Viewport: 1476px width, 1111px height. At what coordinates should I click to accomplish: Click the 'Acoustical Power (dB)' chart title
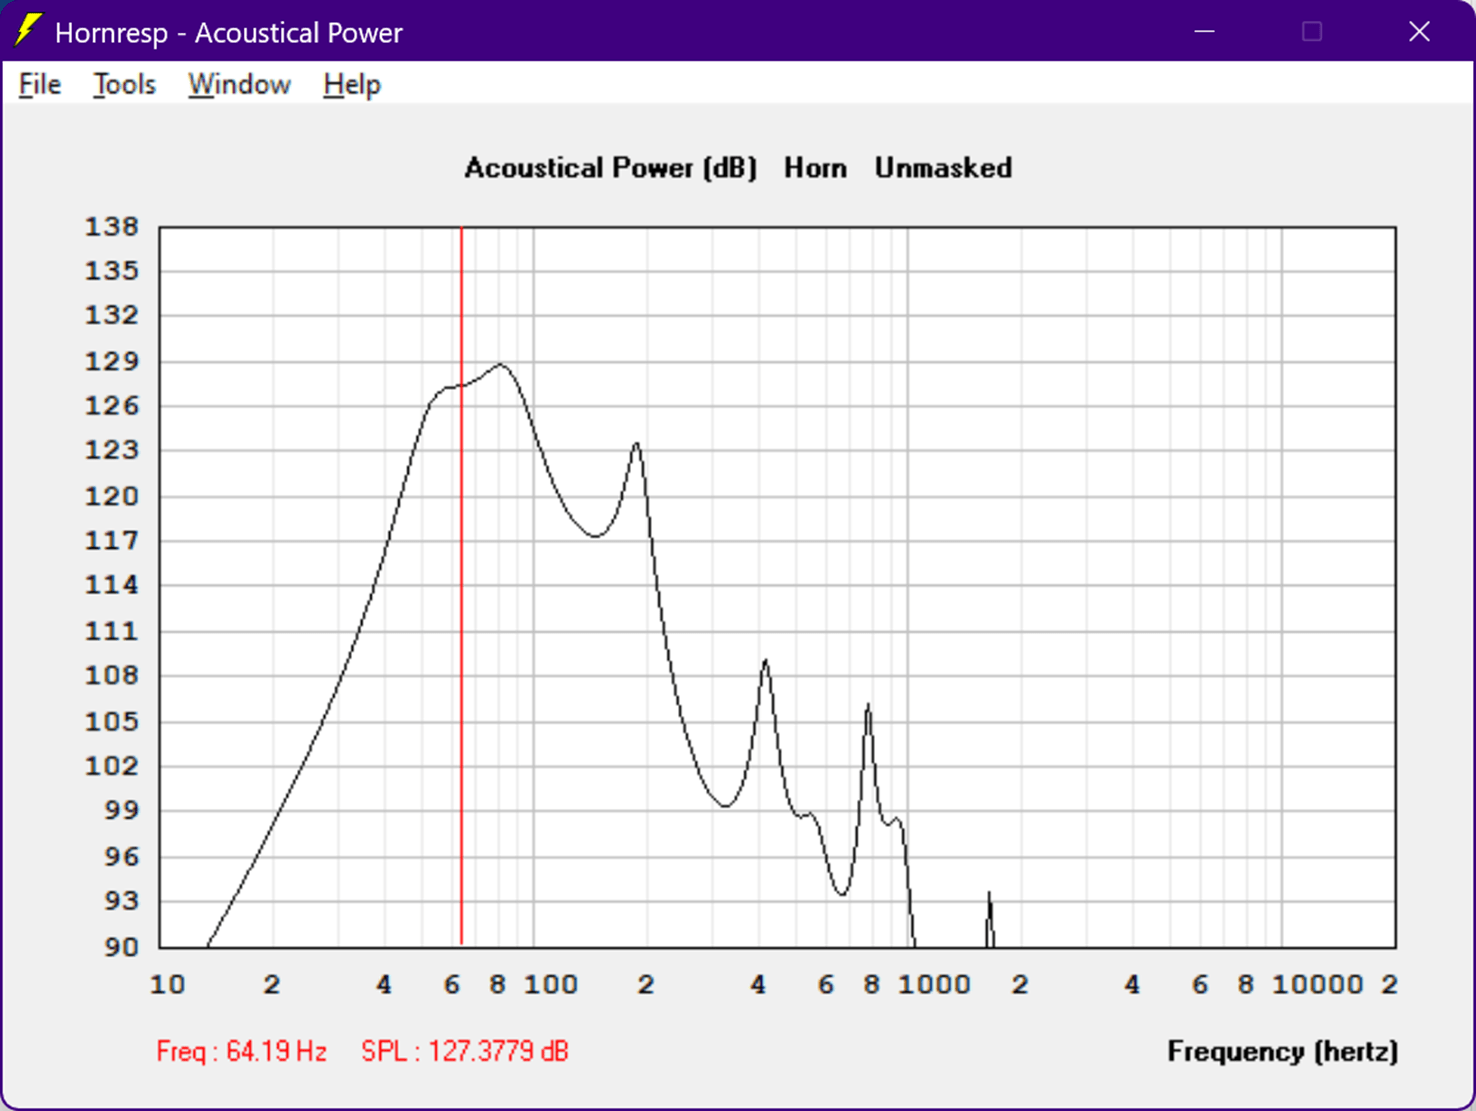[x=610, y=168]
